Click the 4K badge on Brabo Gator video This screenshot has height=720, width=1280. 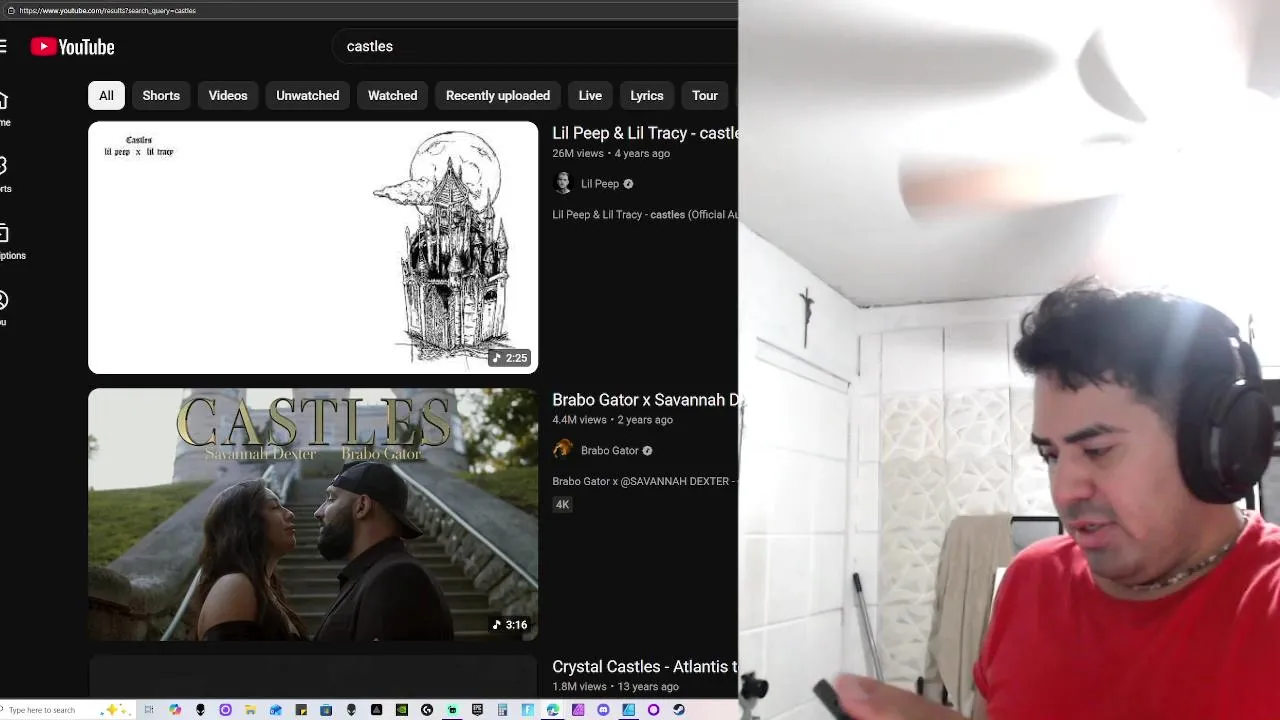tap(562, 504)
